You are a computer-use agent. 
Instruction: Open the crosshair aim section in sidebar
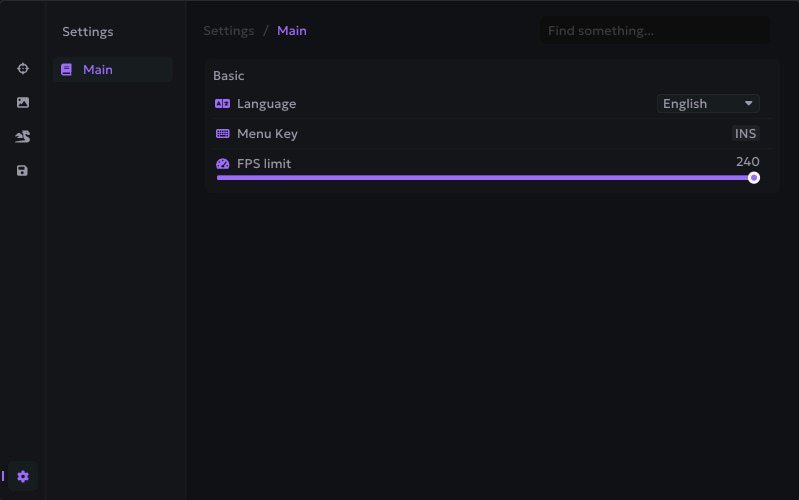tap(23, 68)
